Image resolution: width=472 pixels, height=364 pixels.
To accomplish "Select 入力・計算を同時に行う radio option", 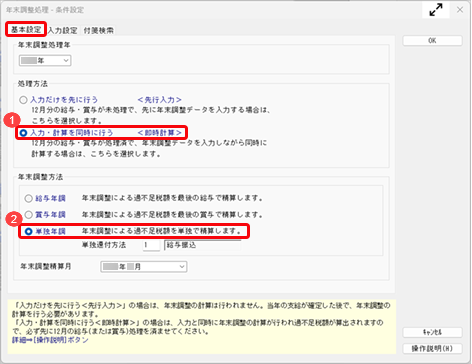I will coord(23,133).
